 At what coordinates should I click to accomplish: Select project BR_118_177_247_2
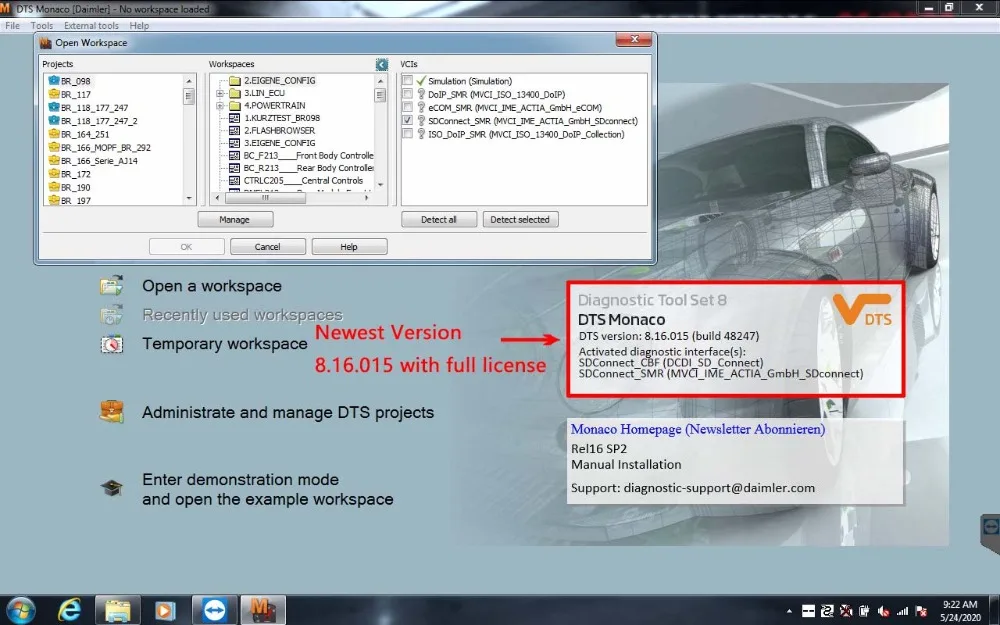(x=99, y=121)
